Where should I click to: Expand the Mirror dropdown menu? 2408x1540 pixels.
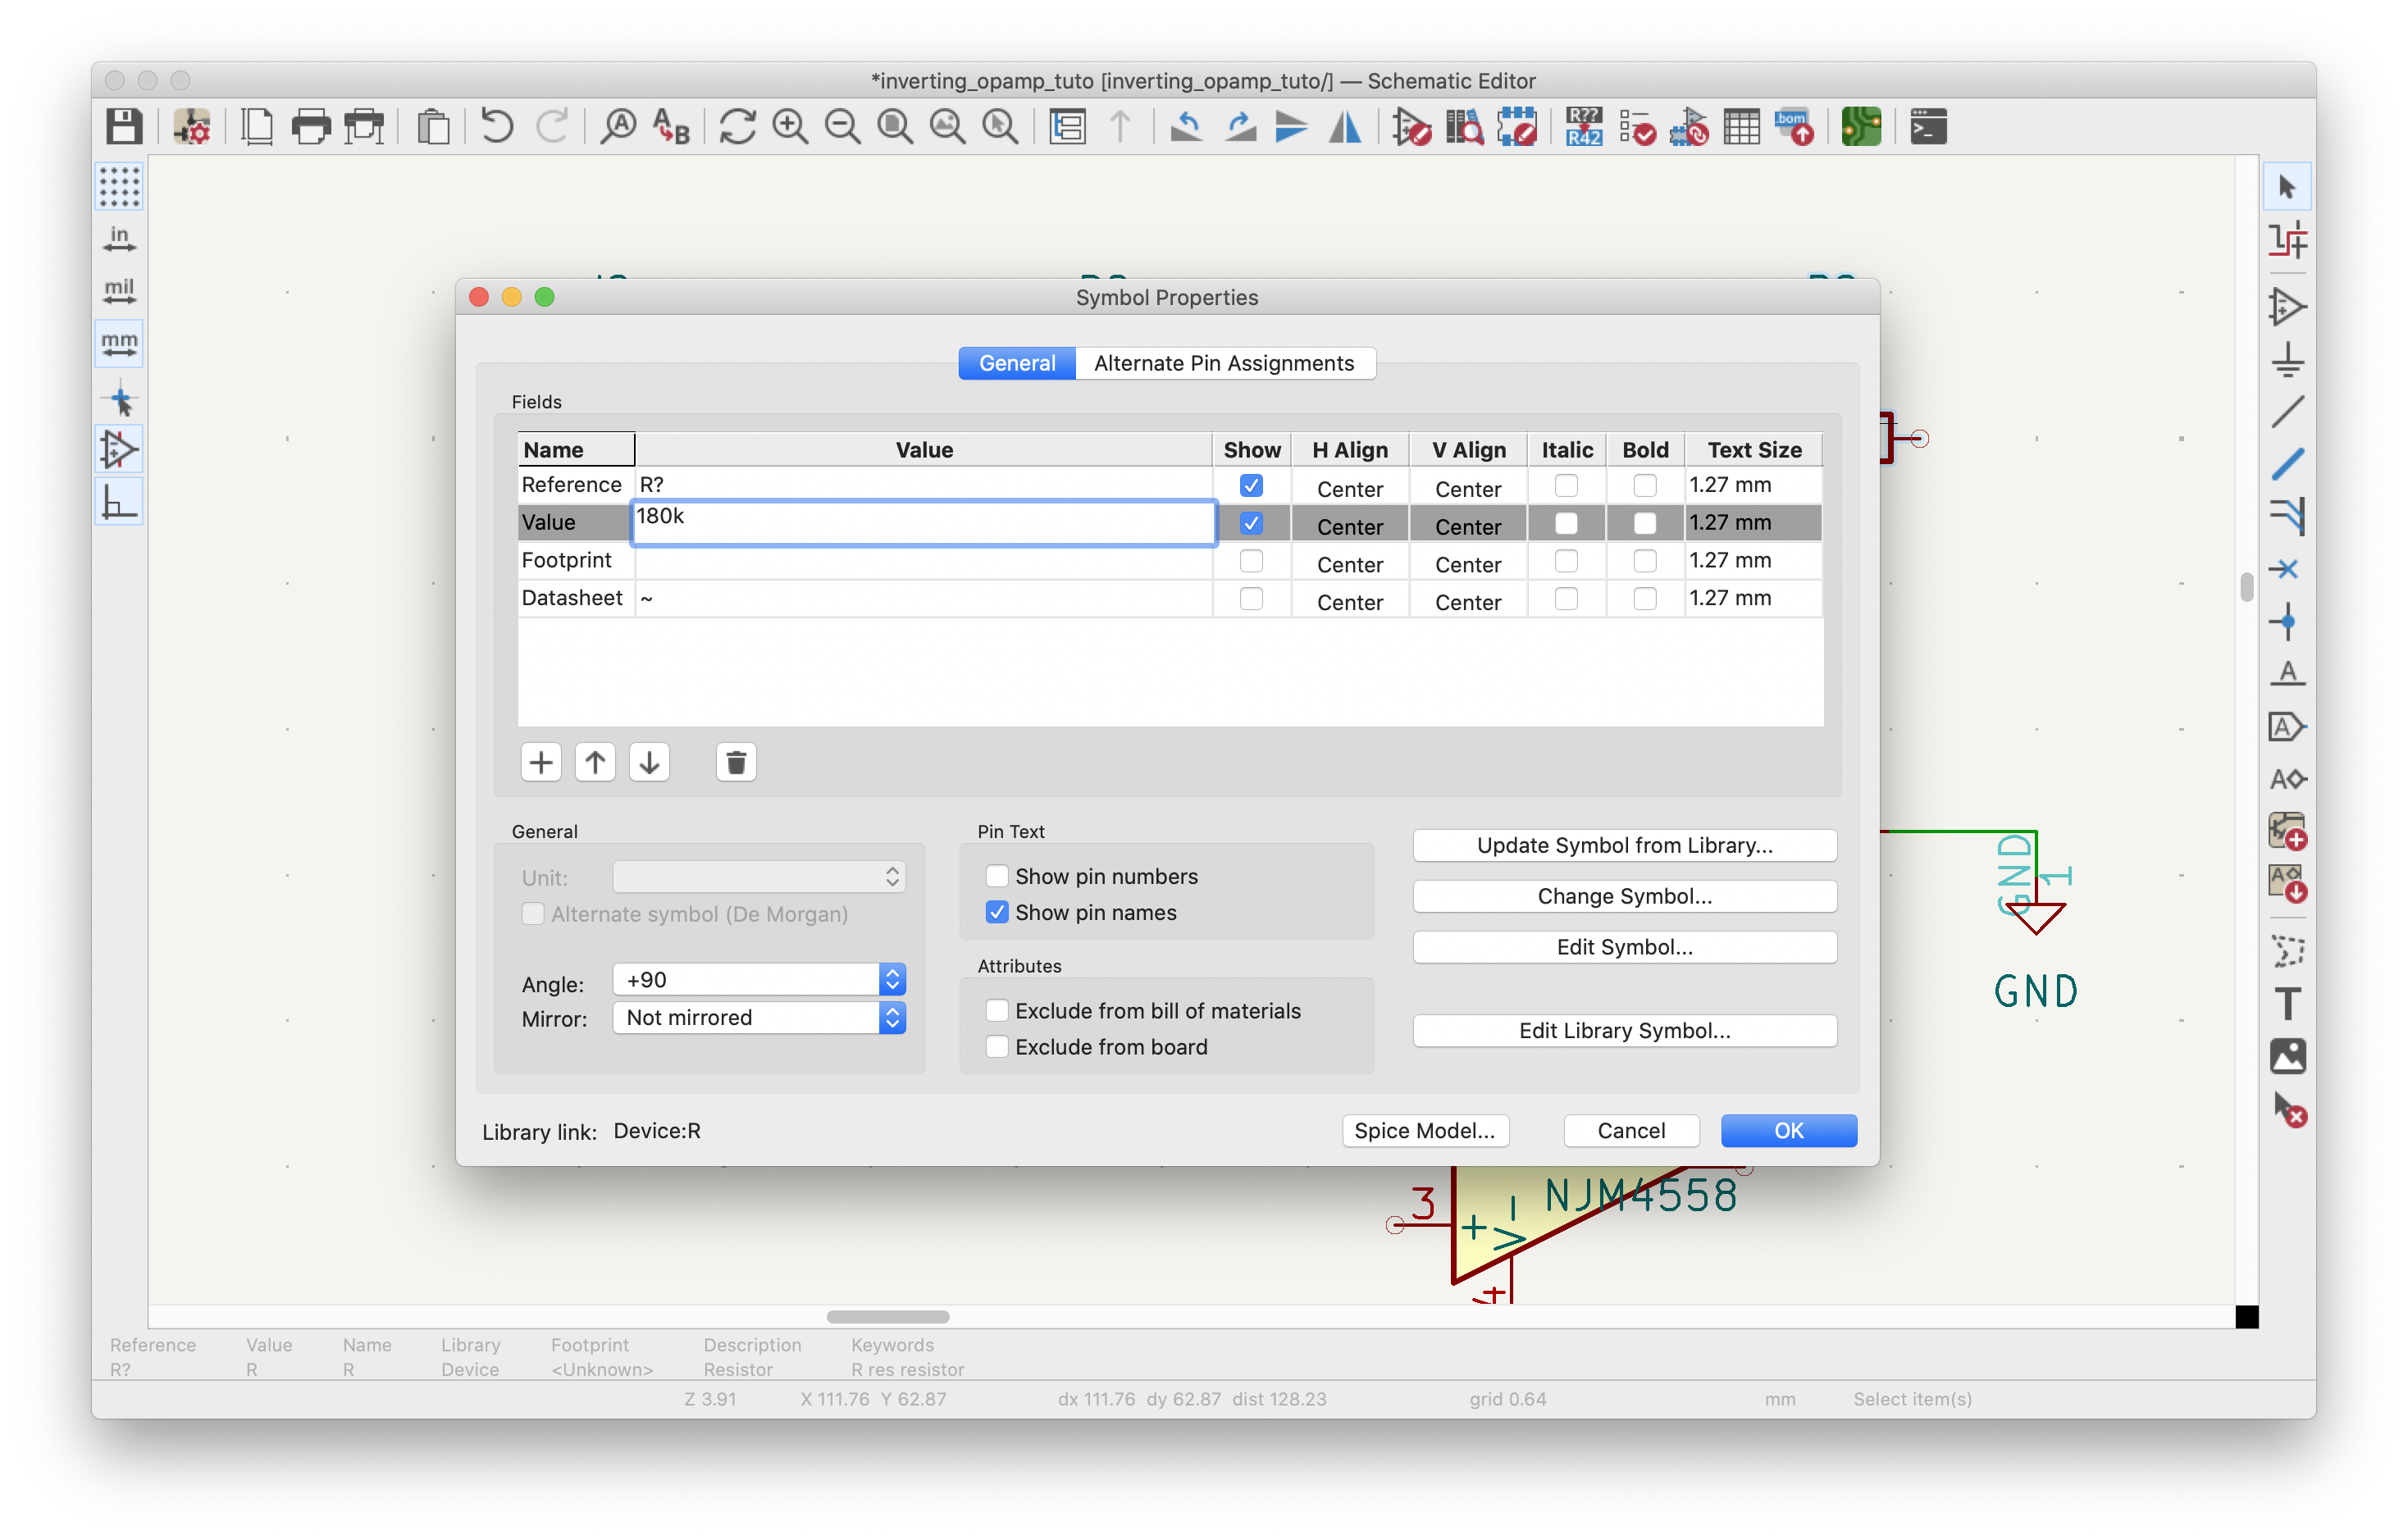[895, 1018]
